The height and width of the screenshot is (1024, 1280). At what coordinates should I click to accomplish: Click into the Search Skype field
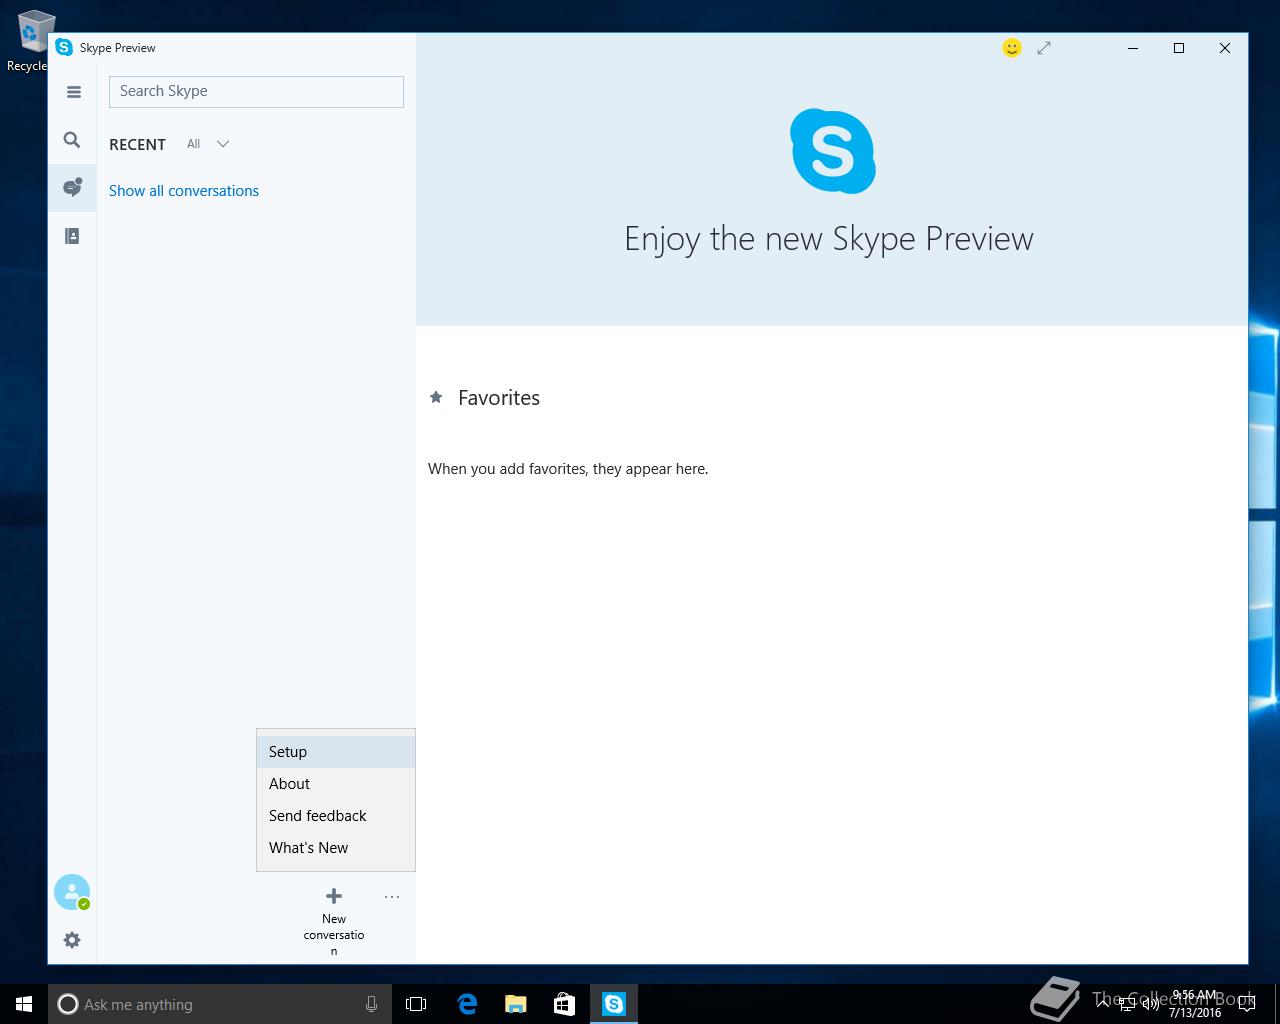pos(256,91)
